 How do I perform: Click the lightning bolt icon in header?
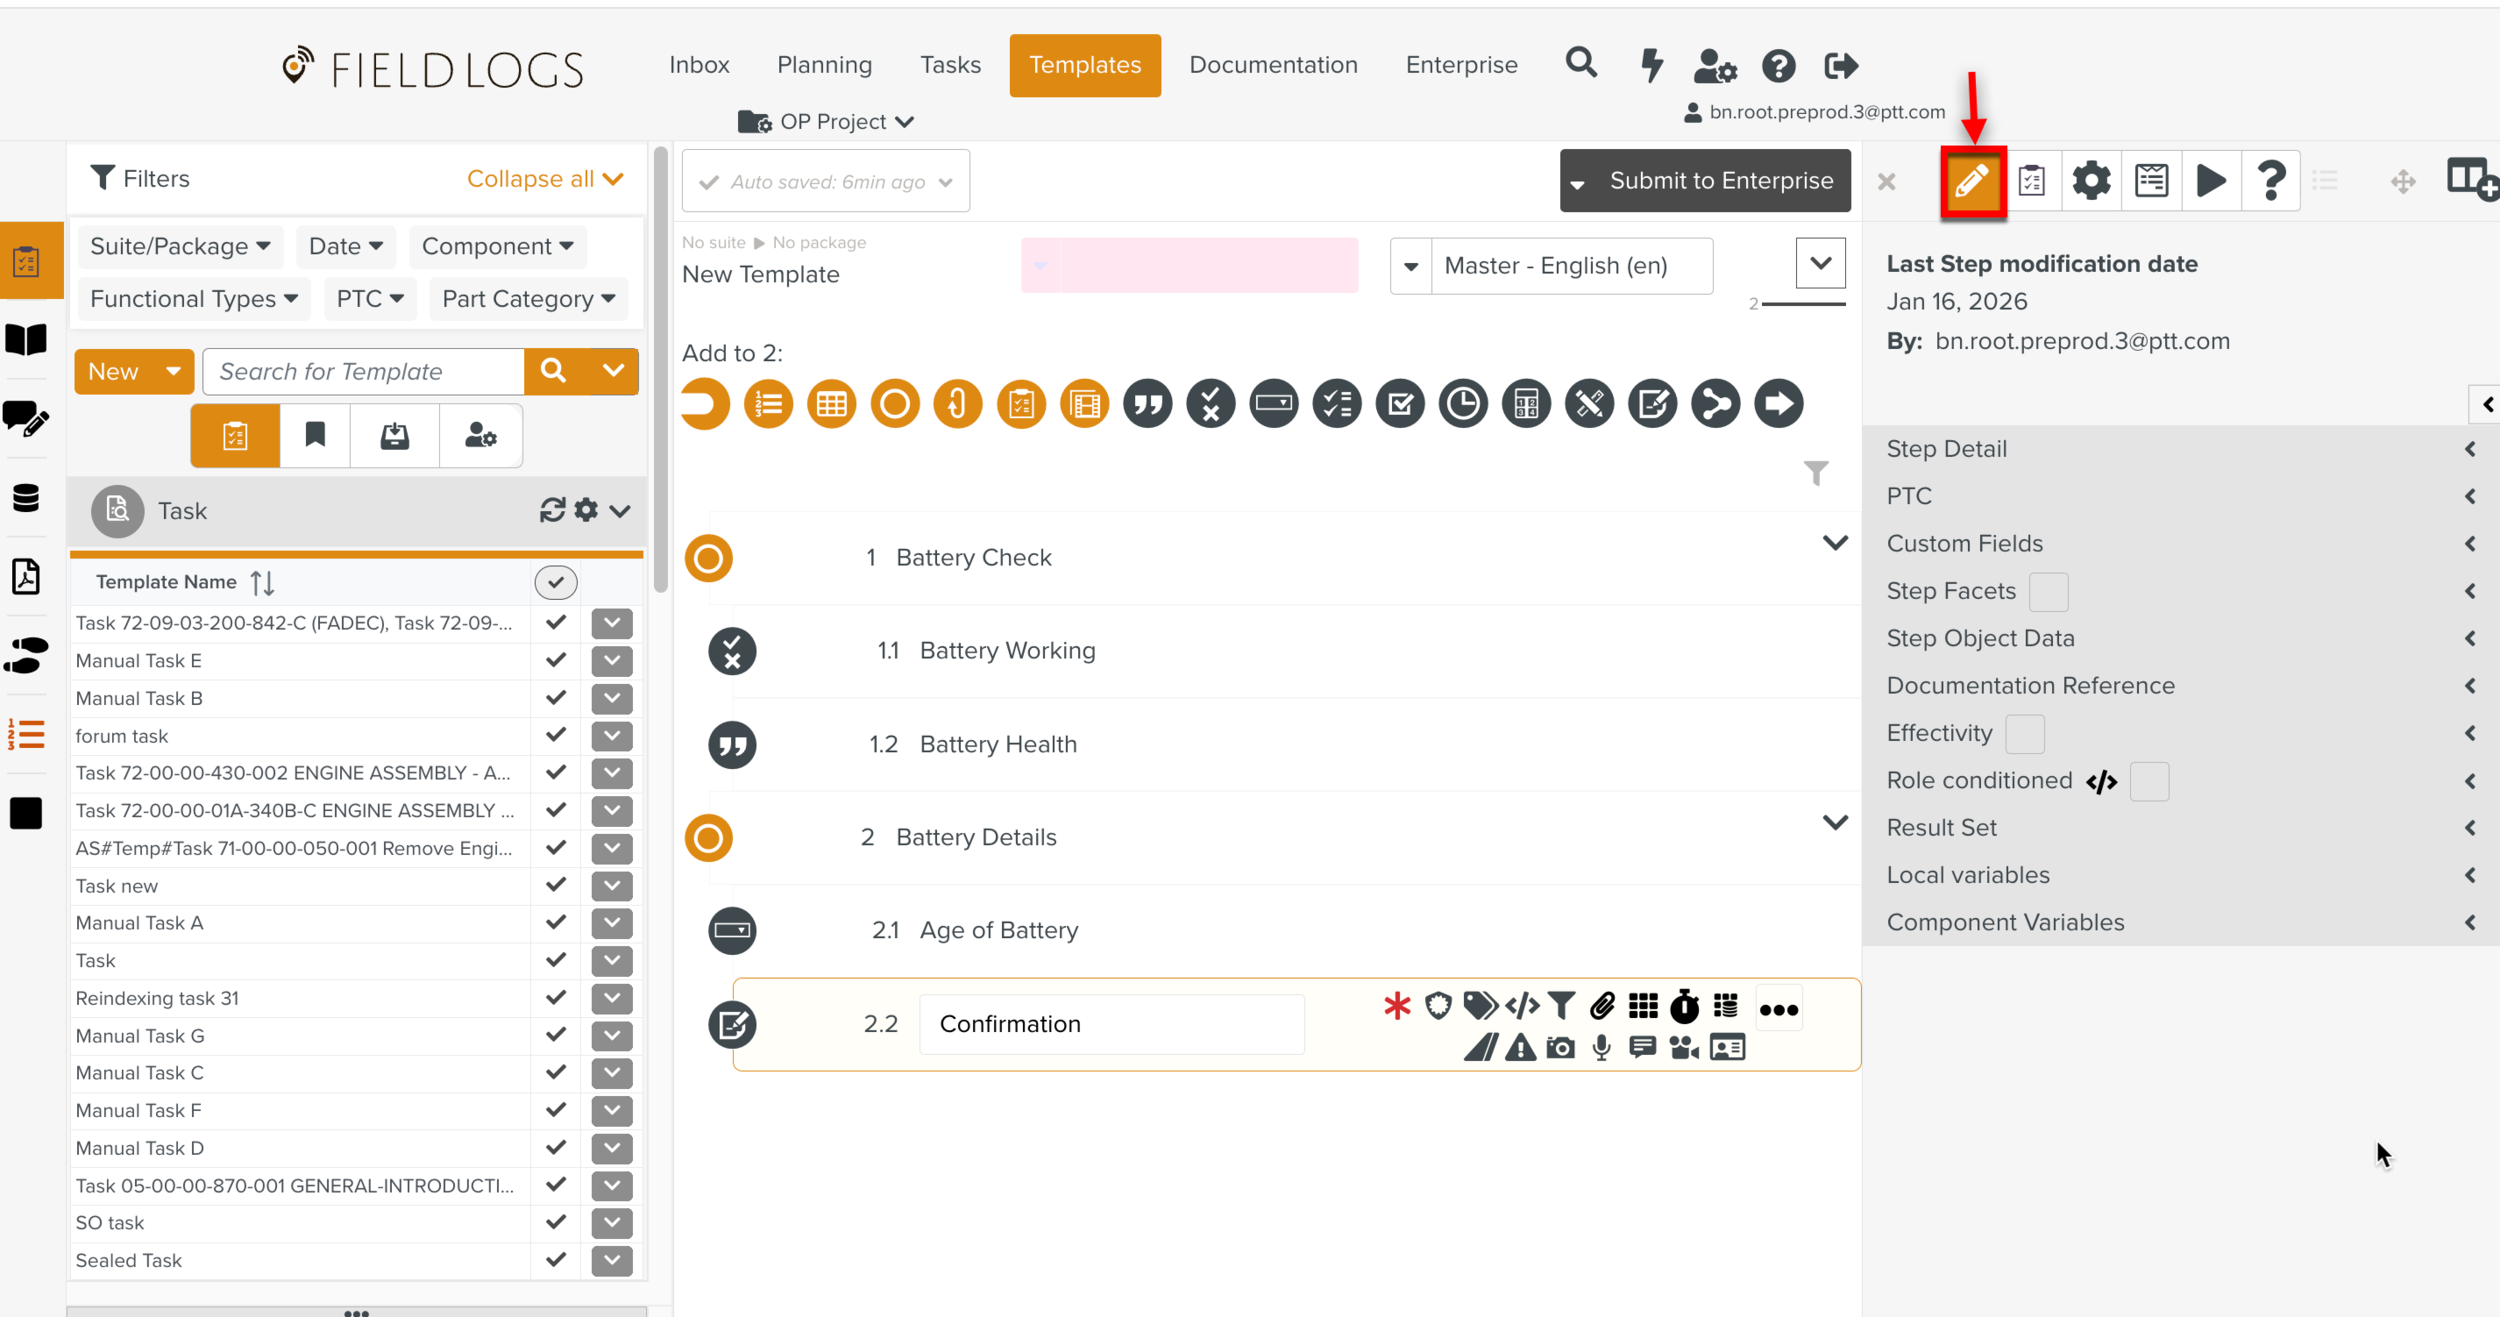pos(1651,66)
